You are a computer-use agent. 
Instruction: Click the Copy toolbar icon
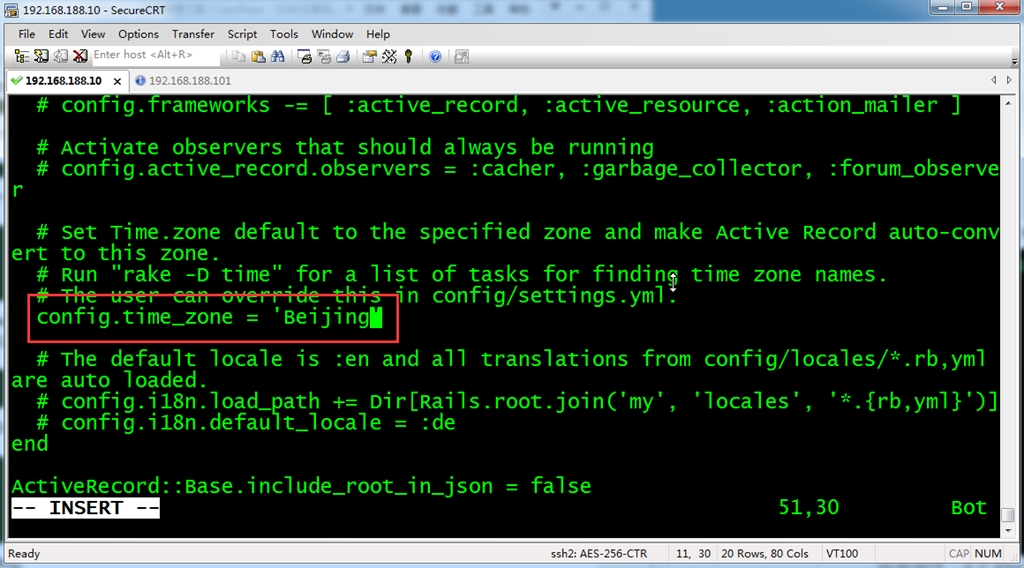(239, 57)
